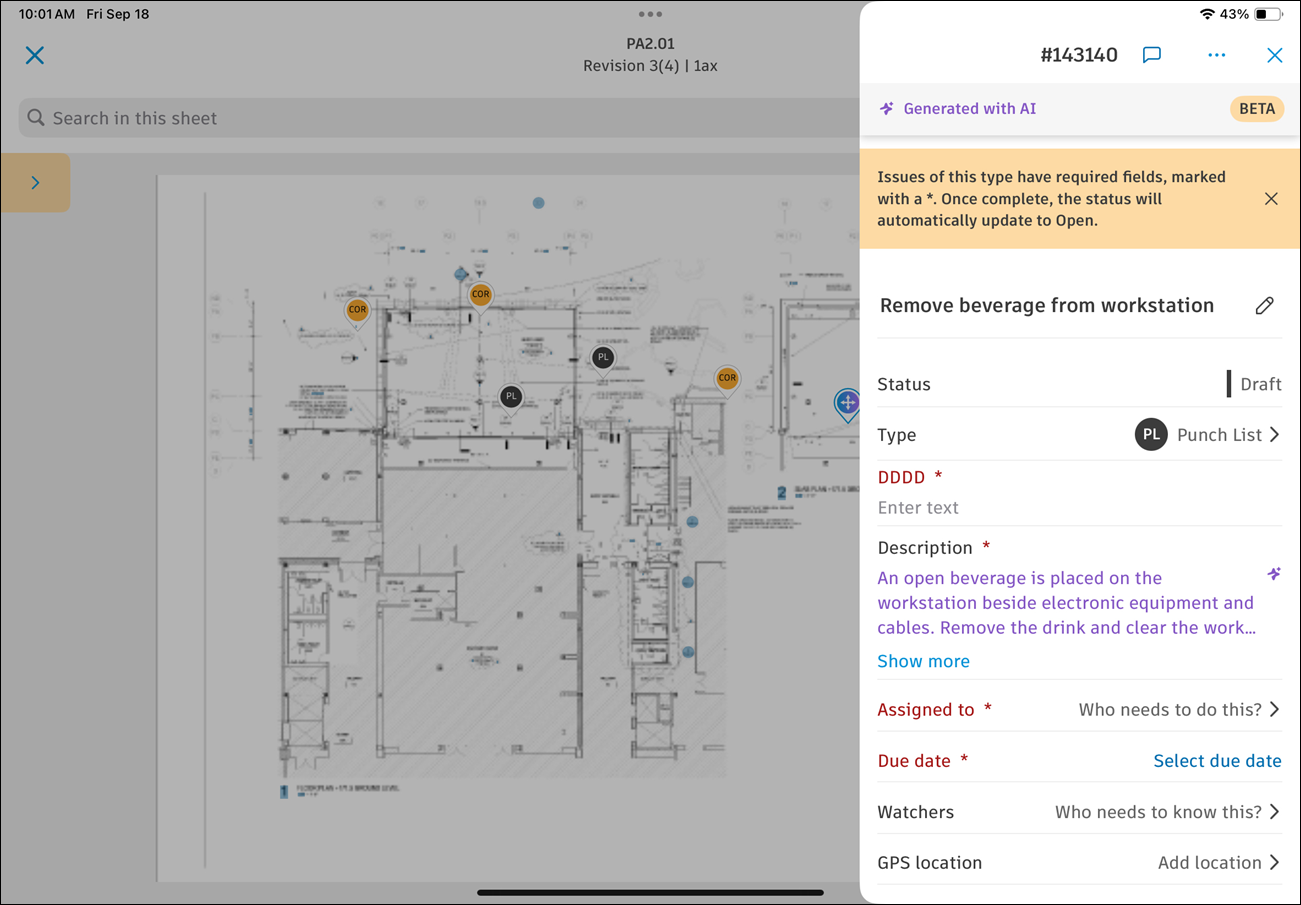Click the purple Description text
This screenshot has width=1301, height=905.
point(1066,603)
